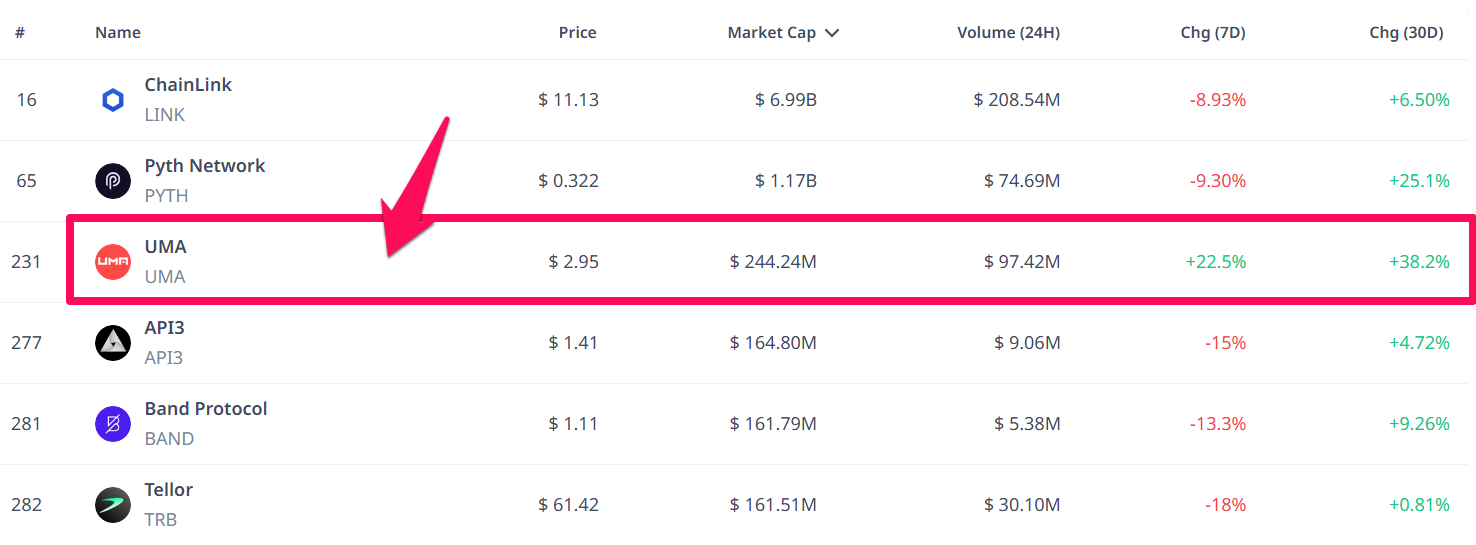Click the red UMA logo icon
The image size is (1476, 545).
point(113,262)
